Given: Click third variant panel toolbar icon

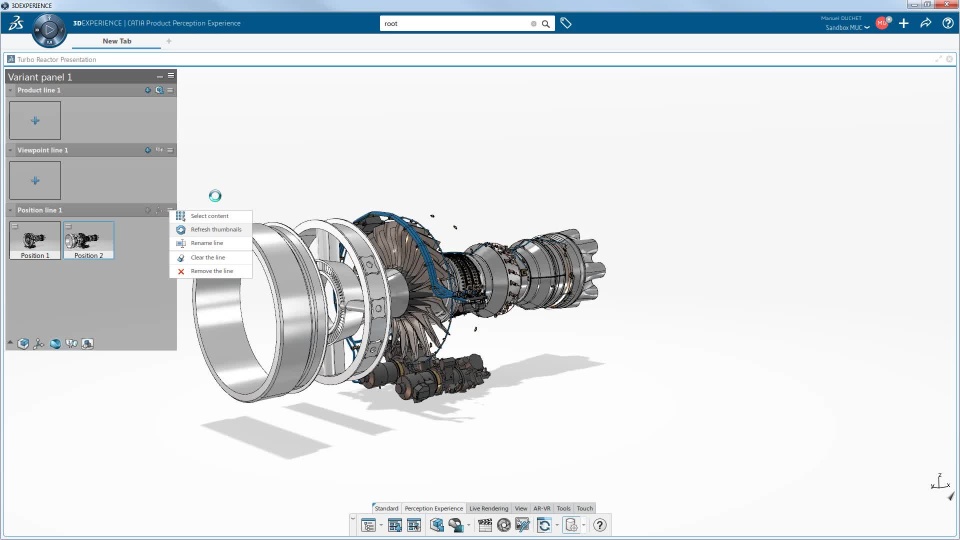Looking at the screenshot, I should (414, 525).
